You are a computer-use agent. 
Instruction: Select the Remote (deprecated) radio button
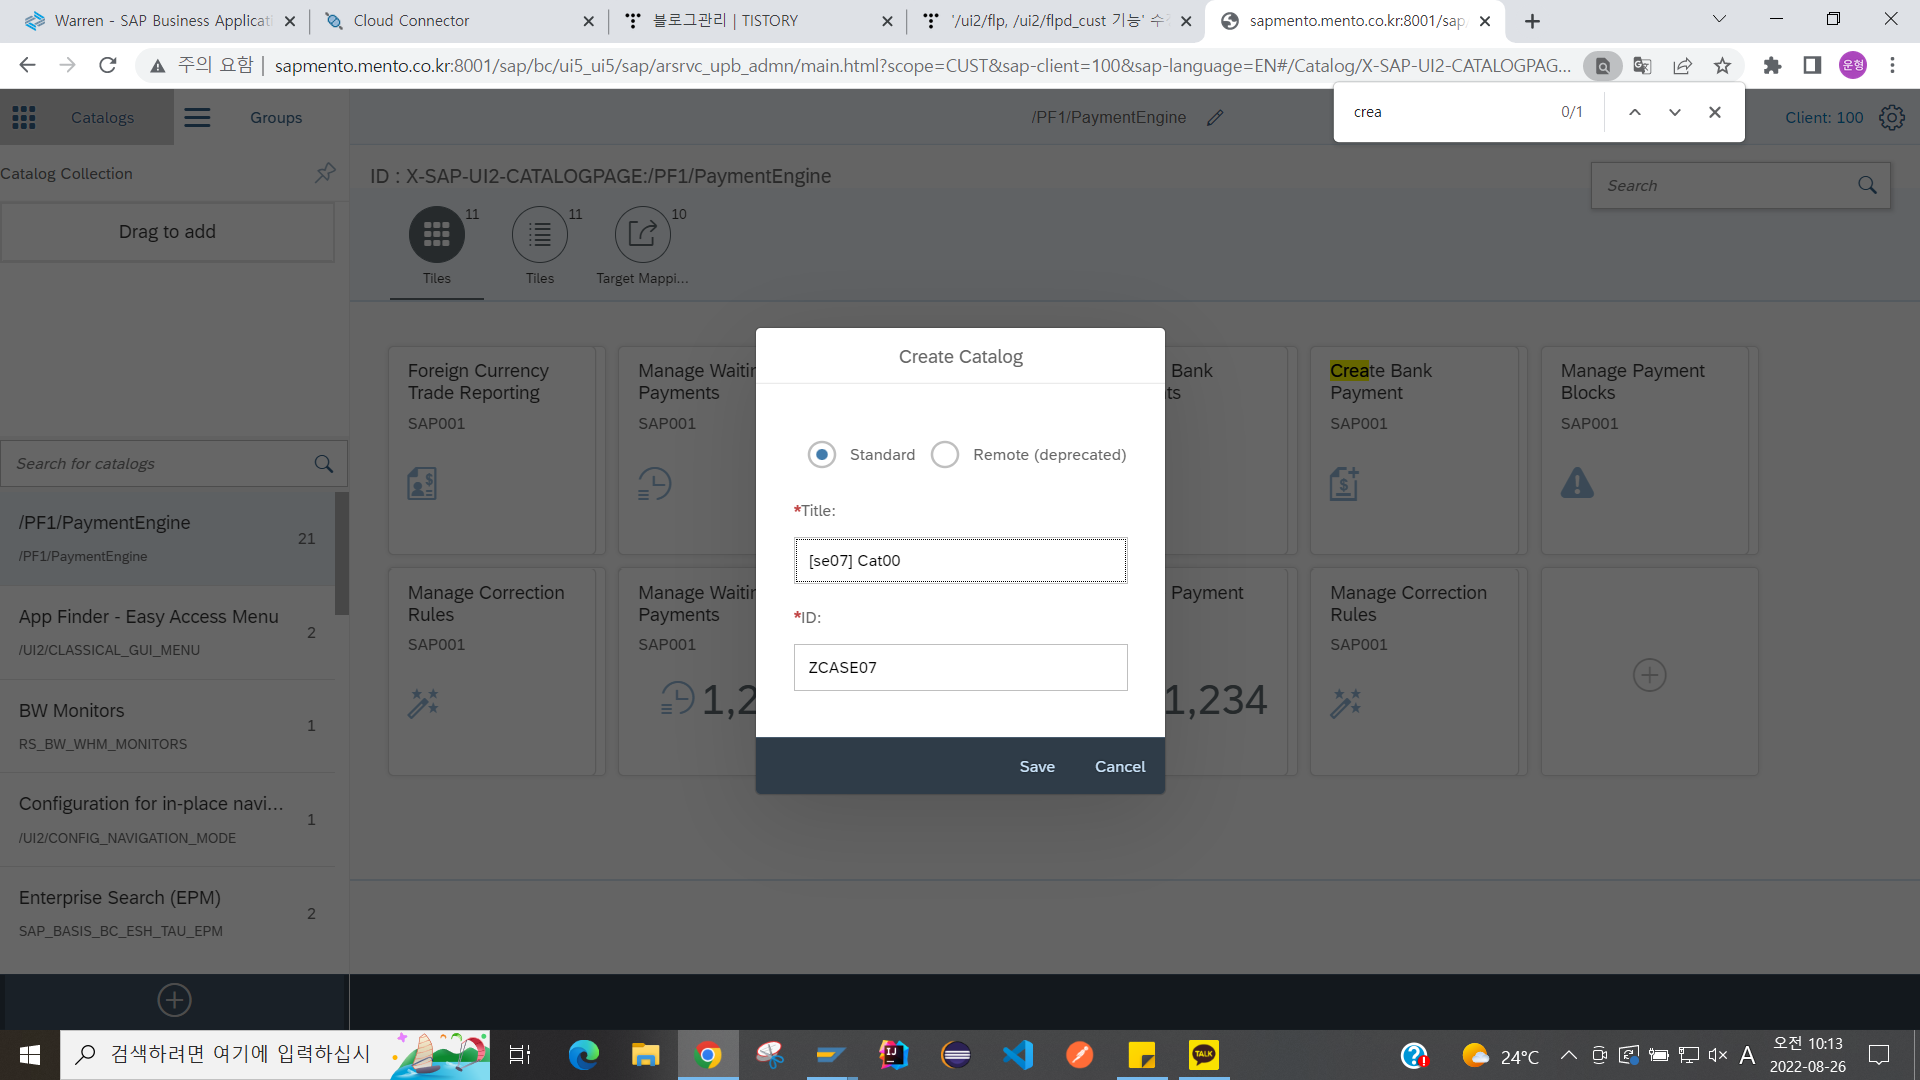(x=945, y=454)
